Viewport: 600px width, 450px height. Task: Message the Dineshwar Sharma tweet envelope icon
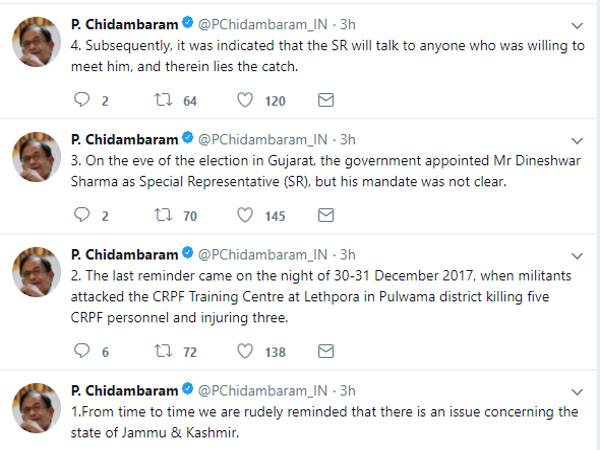(x=325, y=215)
